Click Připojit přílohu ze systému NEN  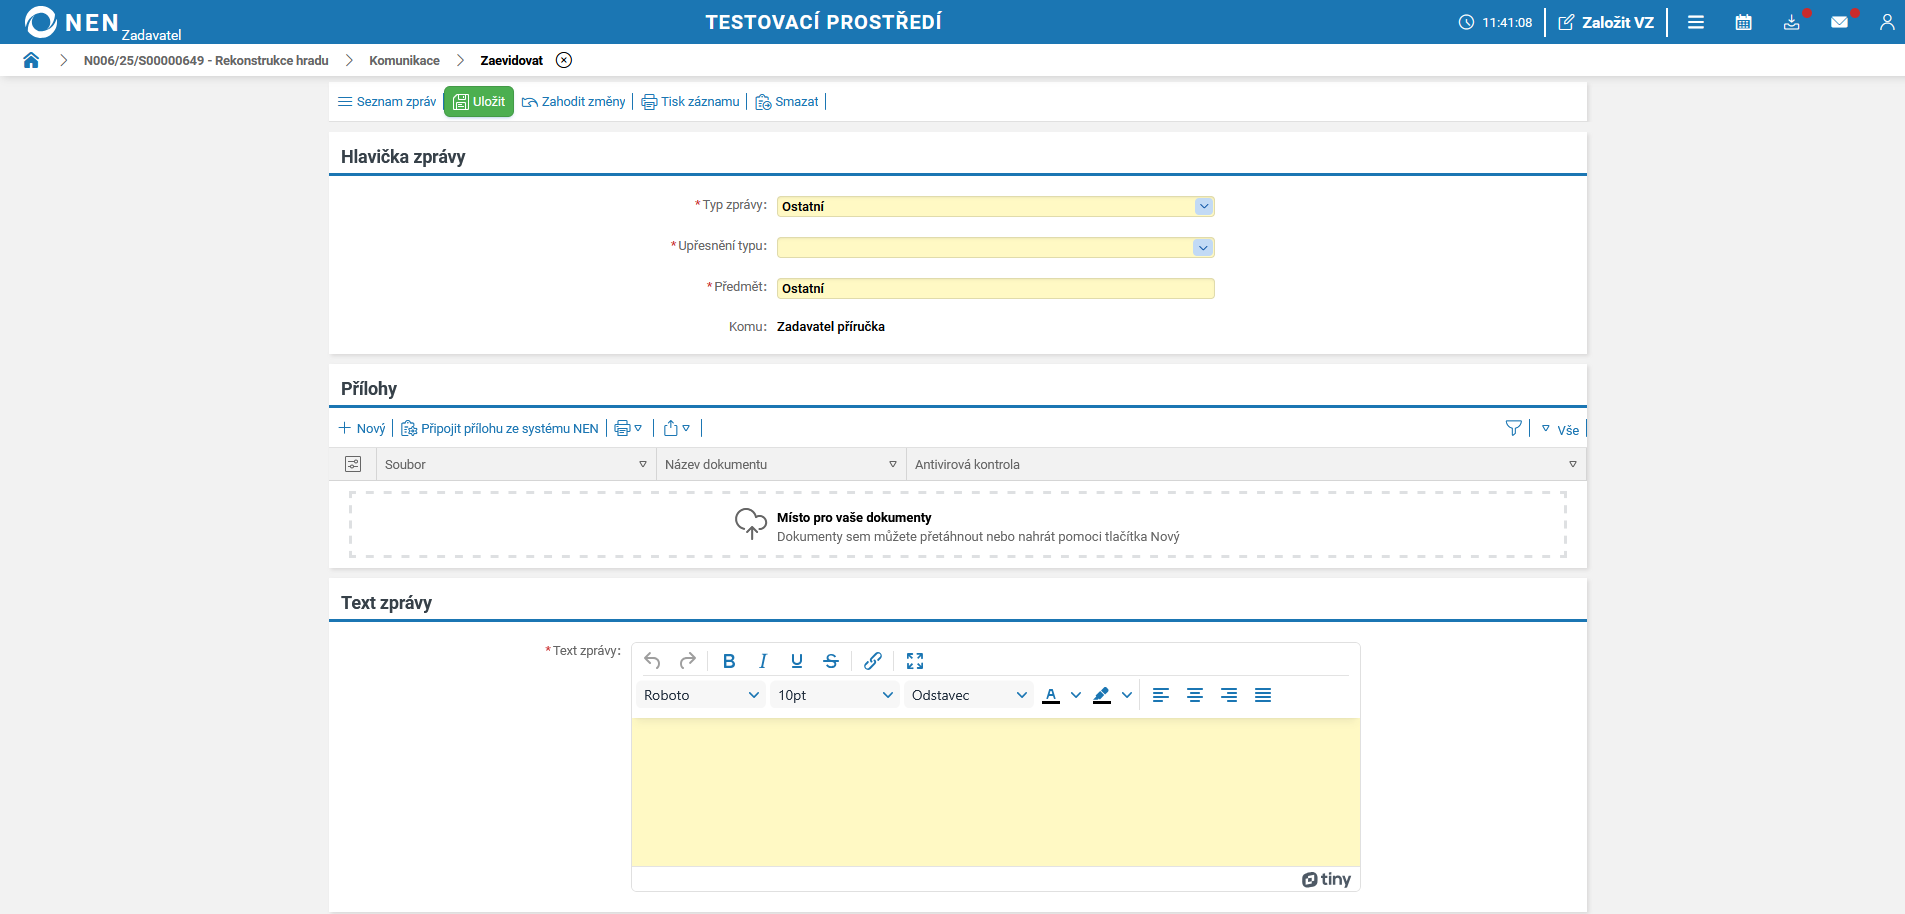point(500,428)
